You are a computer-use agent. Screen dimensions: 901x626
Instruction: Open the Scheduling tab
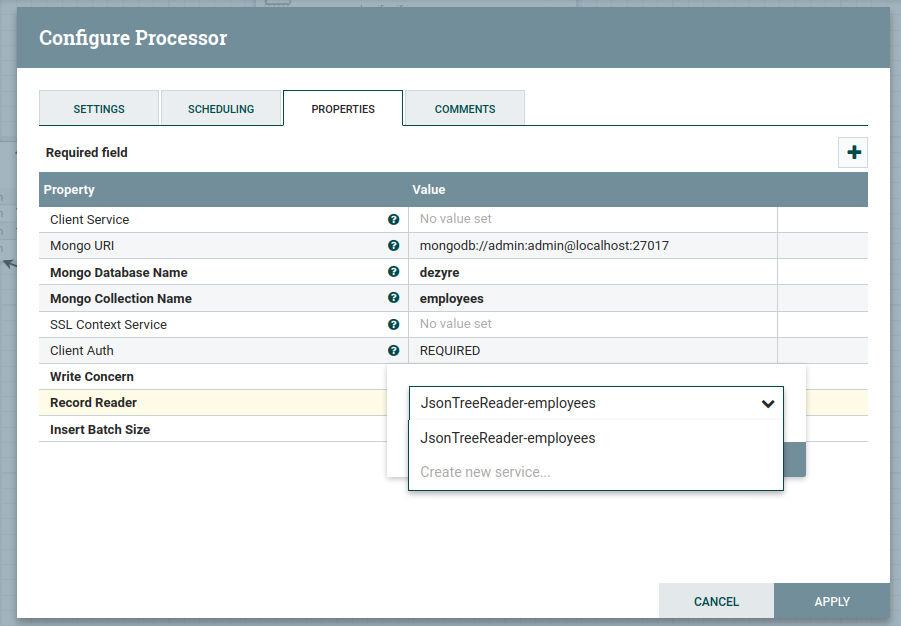click(x=221, y=109)
